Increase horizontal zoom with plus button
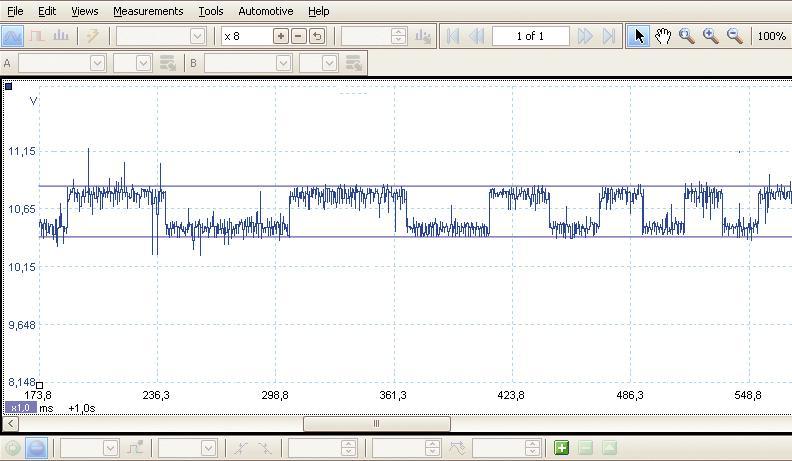This screenshot has height=461, width=792. (281, 36)
